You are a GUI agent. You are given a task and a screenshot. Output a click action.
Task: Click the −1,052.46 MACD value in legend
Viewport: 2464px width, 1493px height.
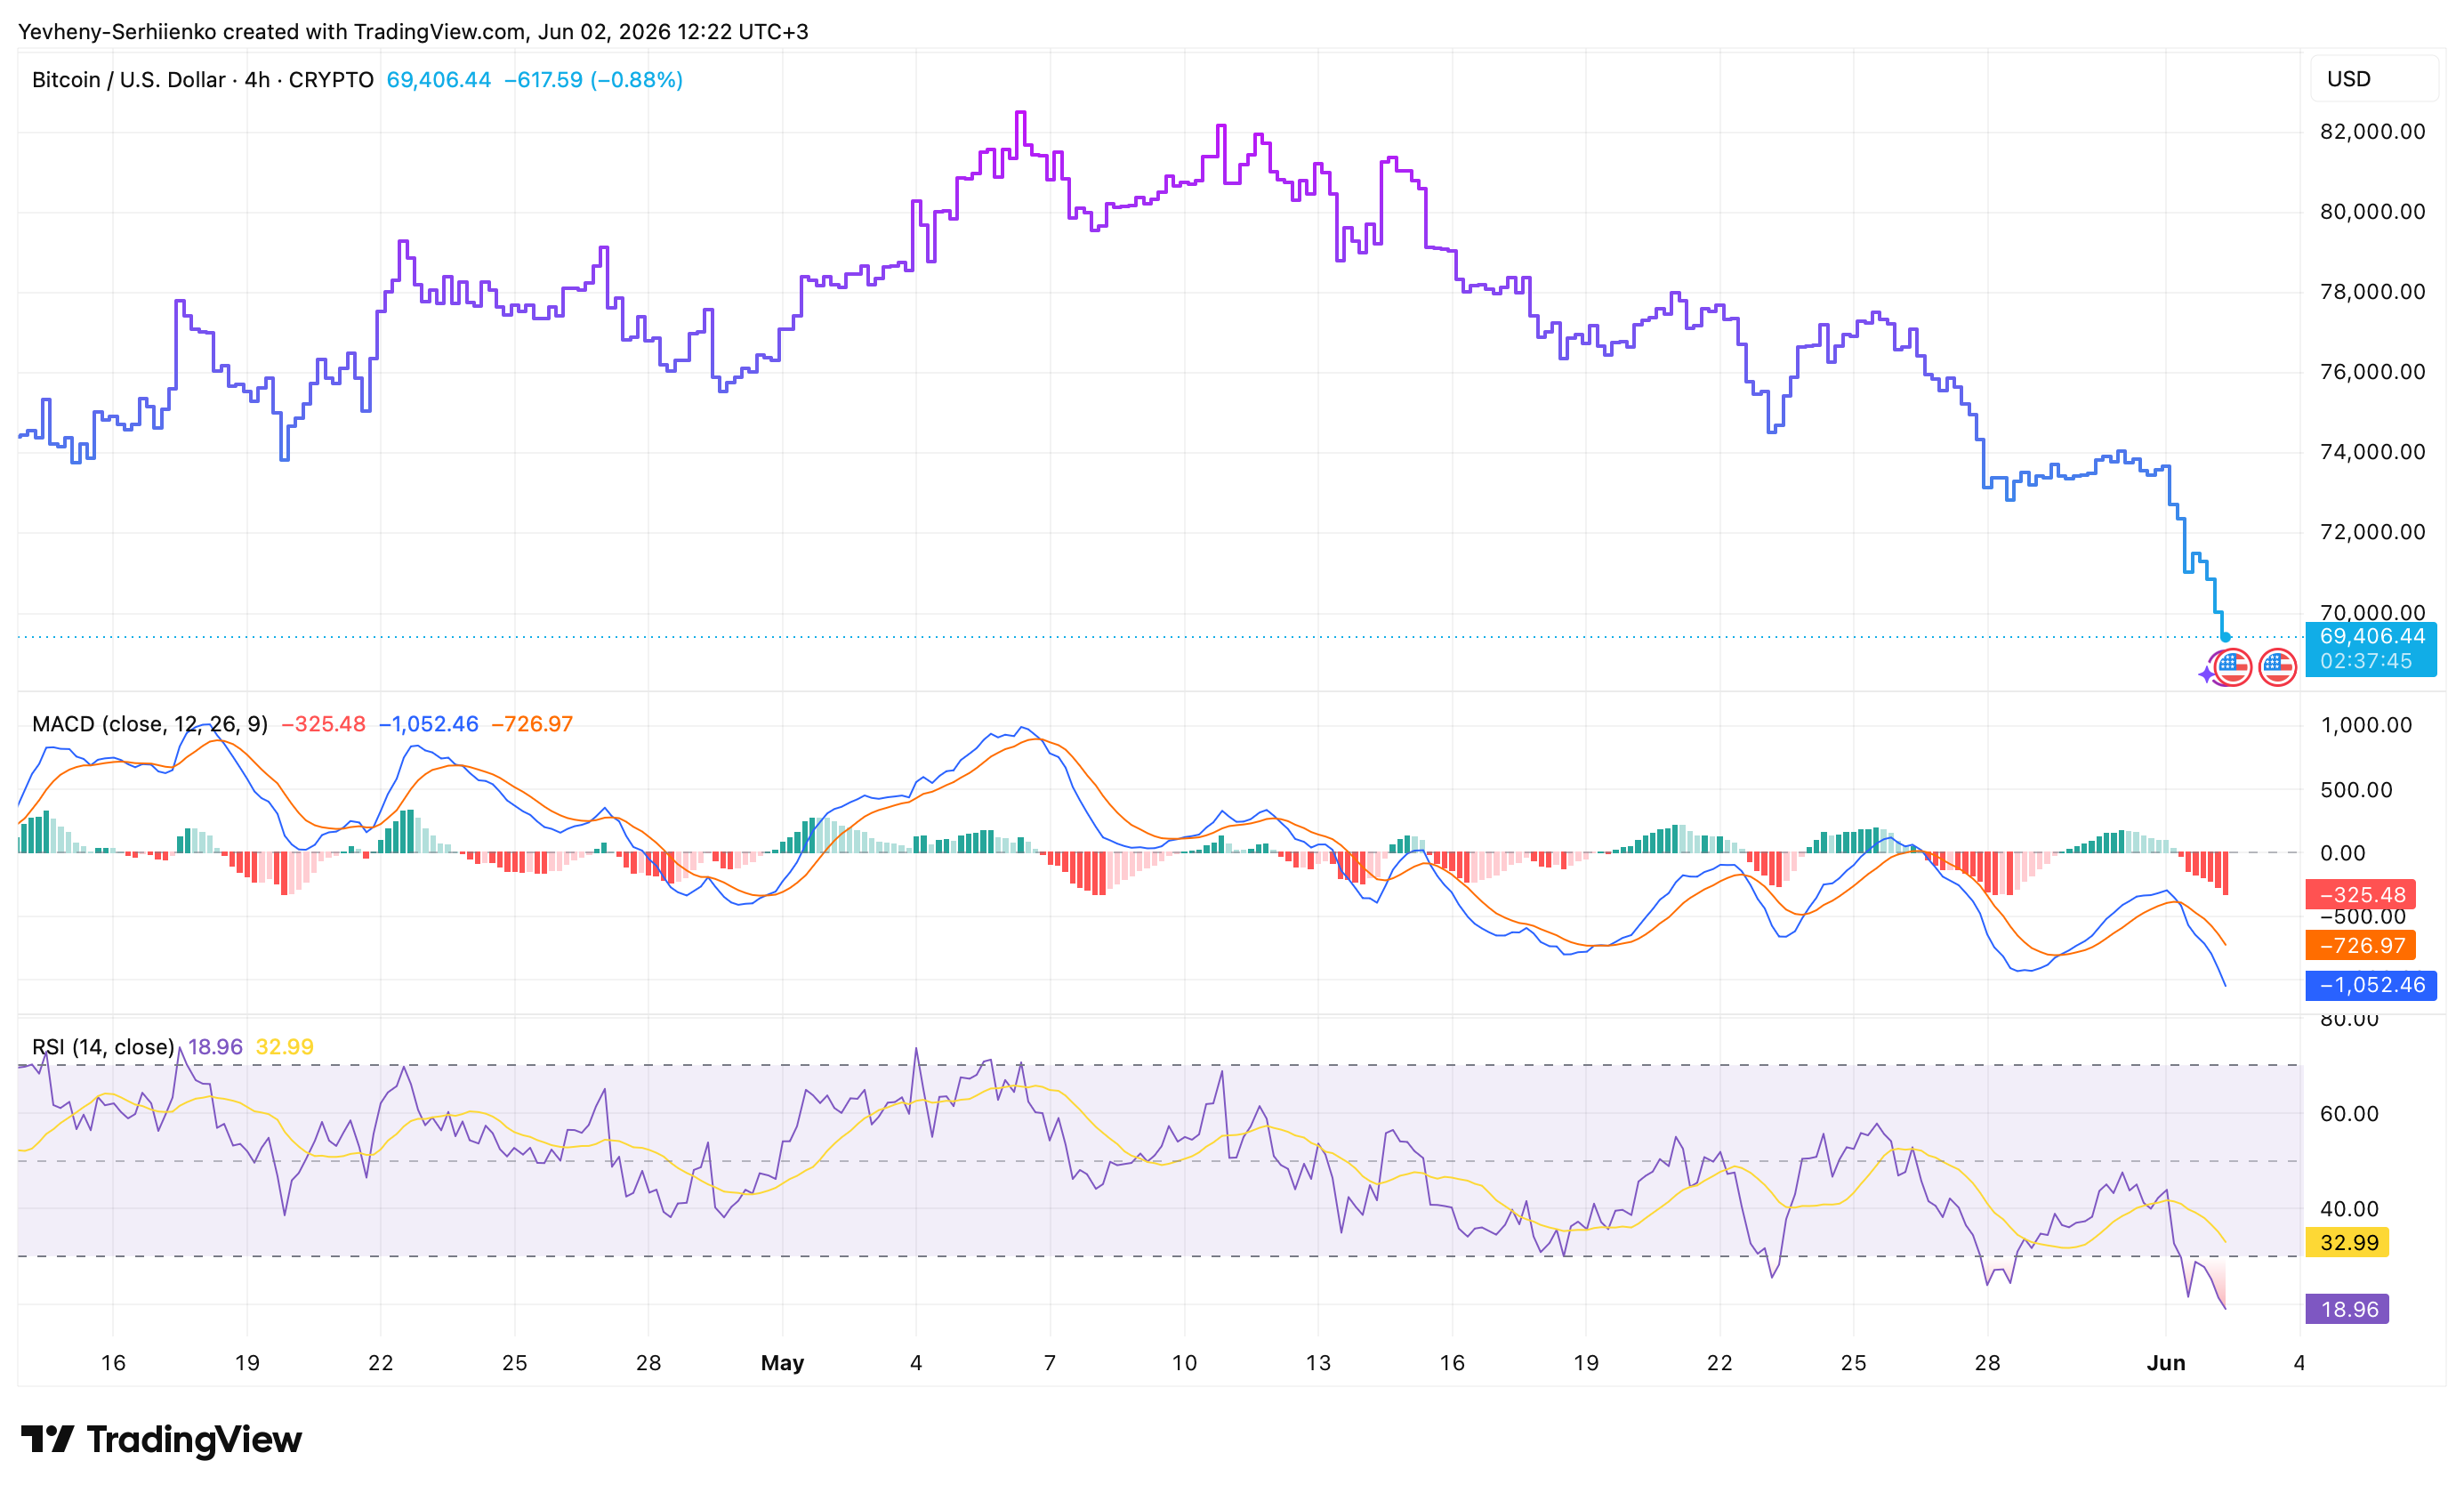point(429,723)
